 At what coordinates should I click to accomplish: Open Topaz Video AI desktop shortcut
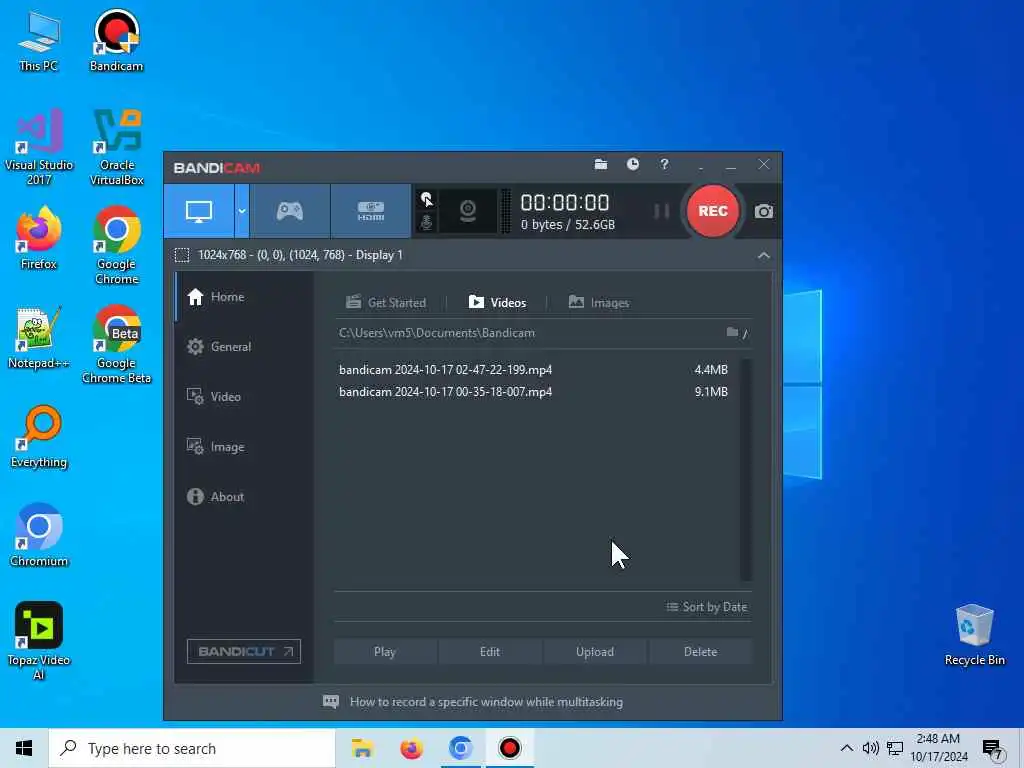tap(39, 641)
